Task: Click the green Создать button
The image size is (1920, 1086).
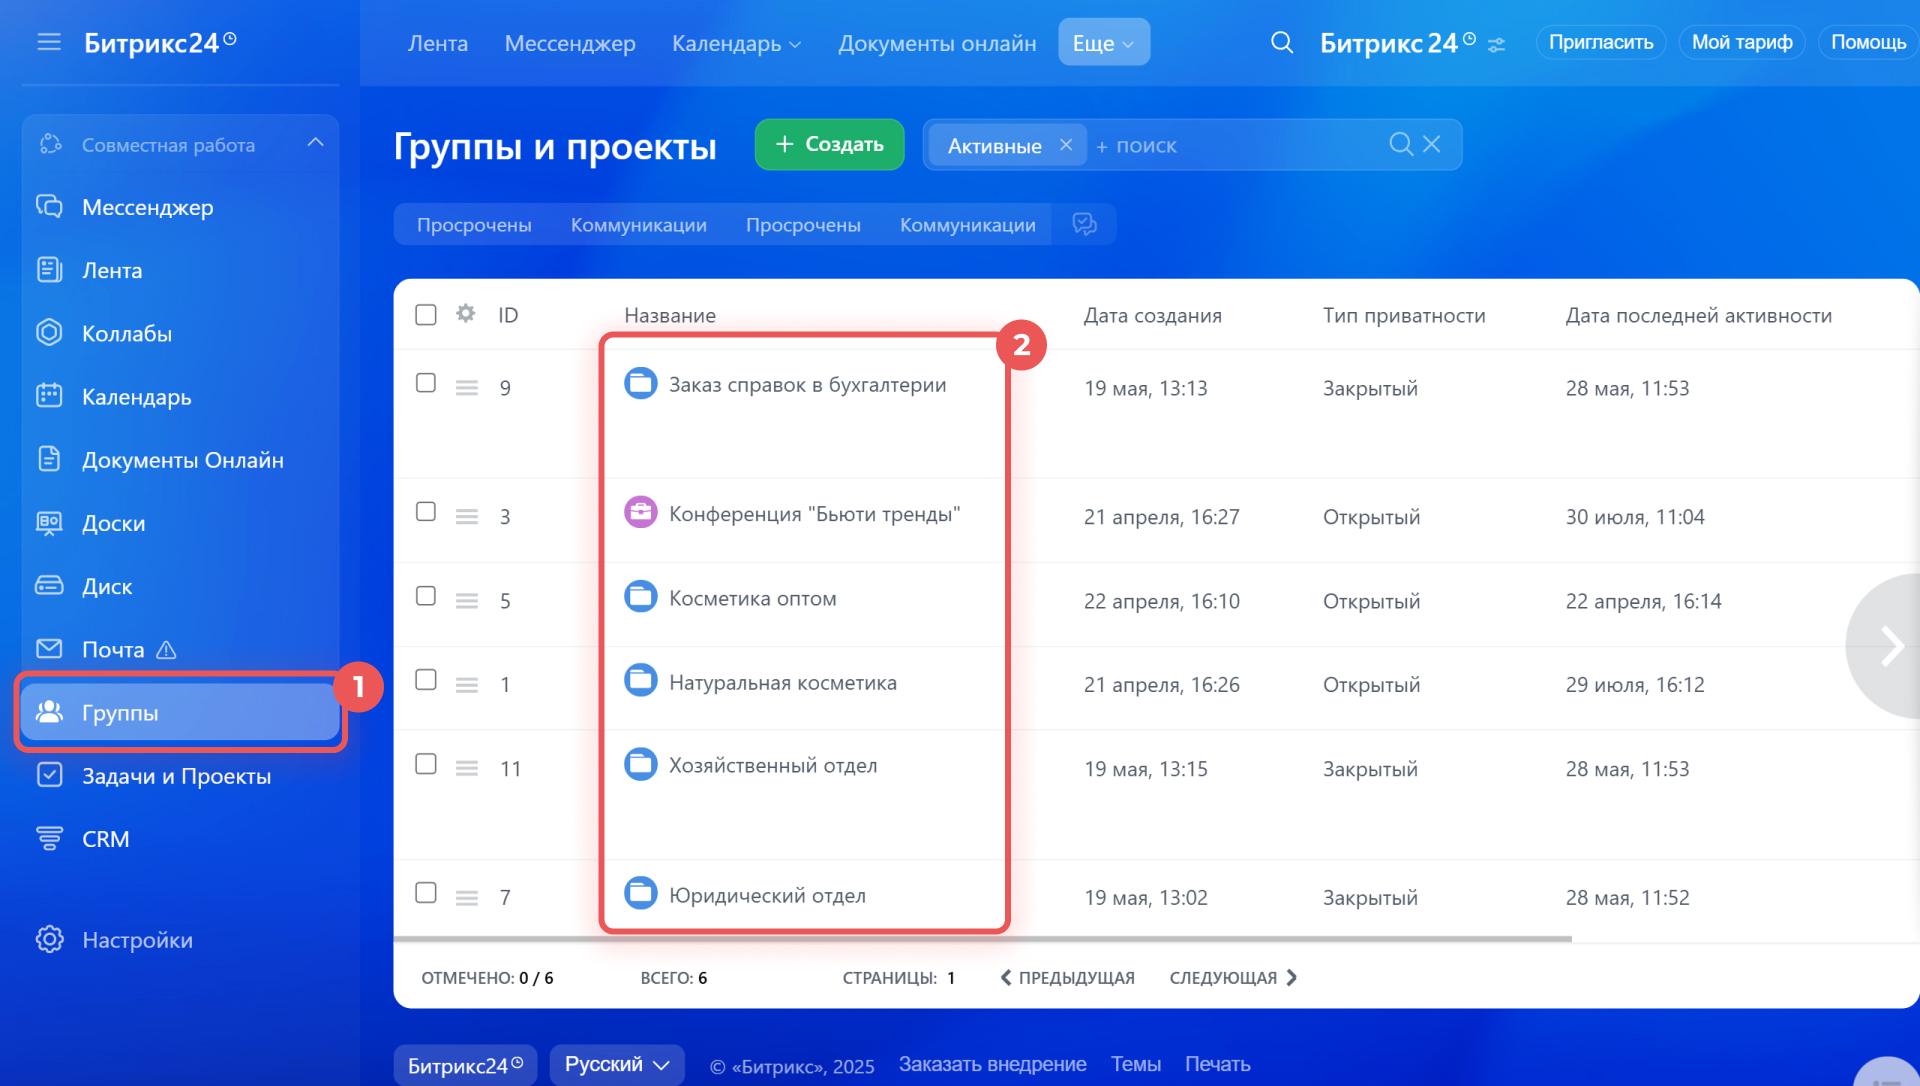Action: 829,144
